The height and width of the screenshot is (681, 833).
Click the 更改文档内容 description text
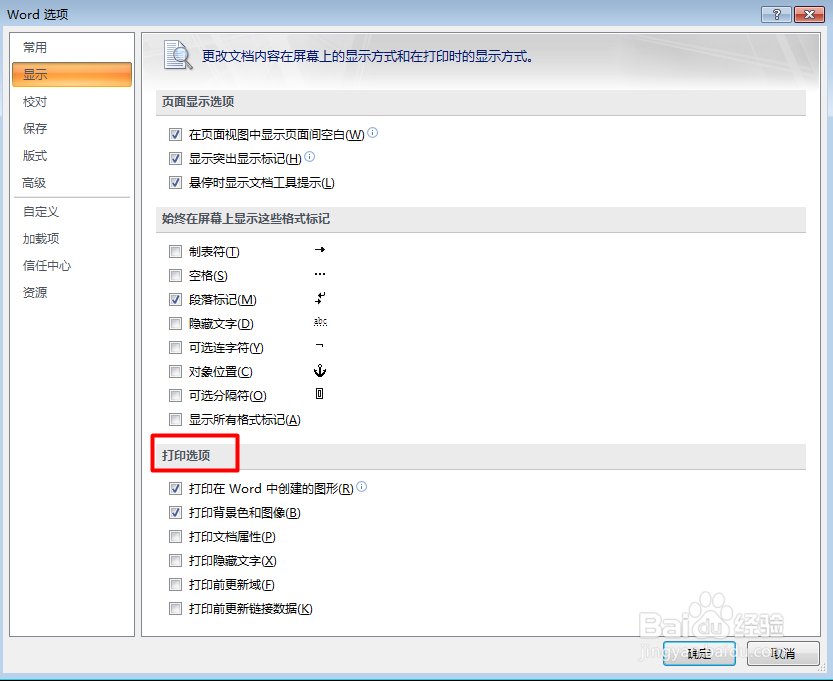(x=368, y=56)
